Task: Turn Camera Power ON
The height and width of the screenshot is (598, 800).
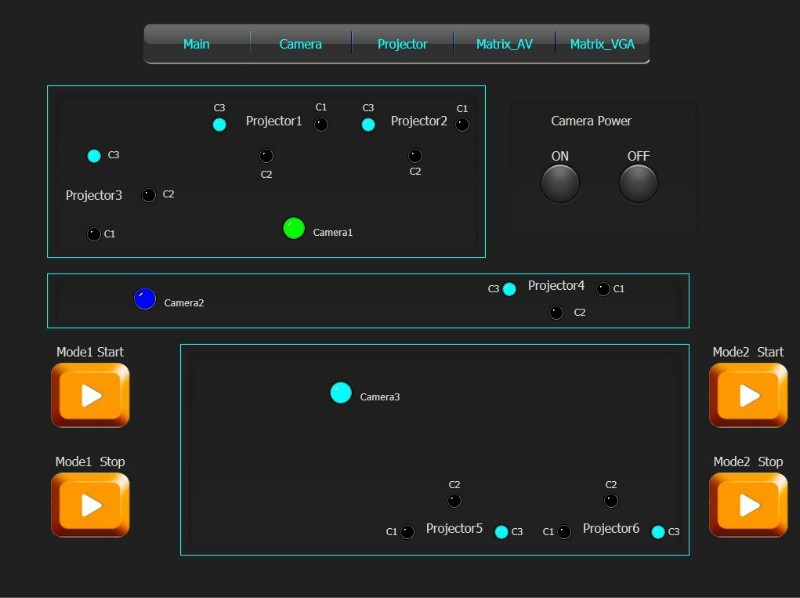Action: coord(560,183)
